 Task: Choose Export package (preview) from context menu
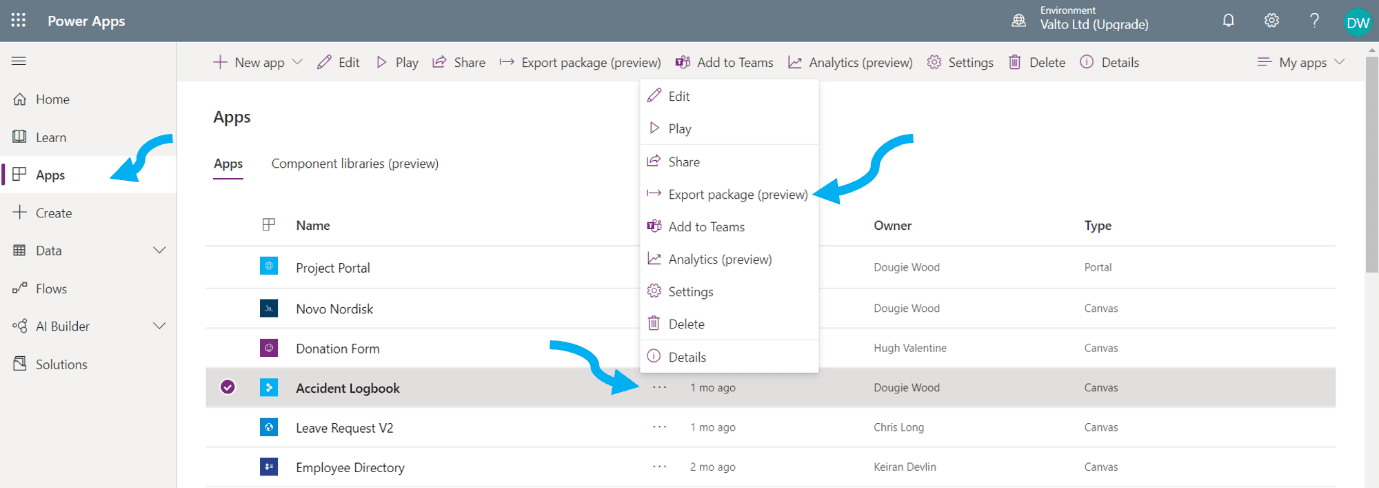coord(729,194)
